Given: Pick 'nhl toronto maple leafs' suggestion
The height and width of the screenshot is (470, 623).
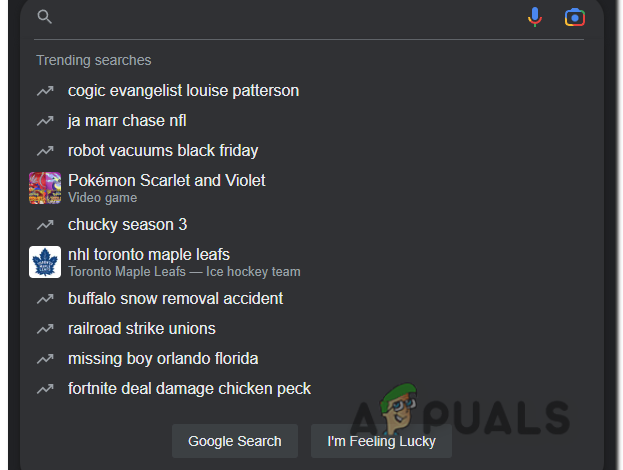Looking at the screenshot, I should tap(149, 255).
